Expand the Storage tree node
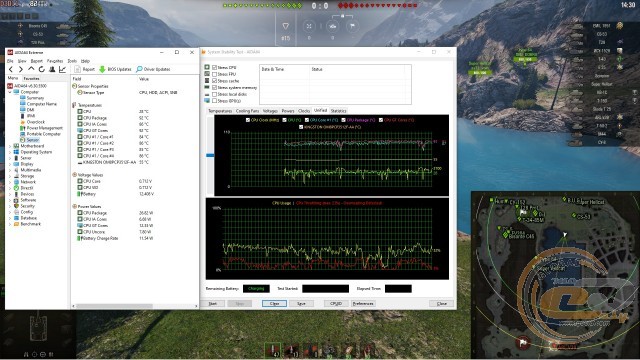The width and height of the screenshot is (640, 360). coord(10,176)
